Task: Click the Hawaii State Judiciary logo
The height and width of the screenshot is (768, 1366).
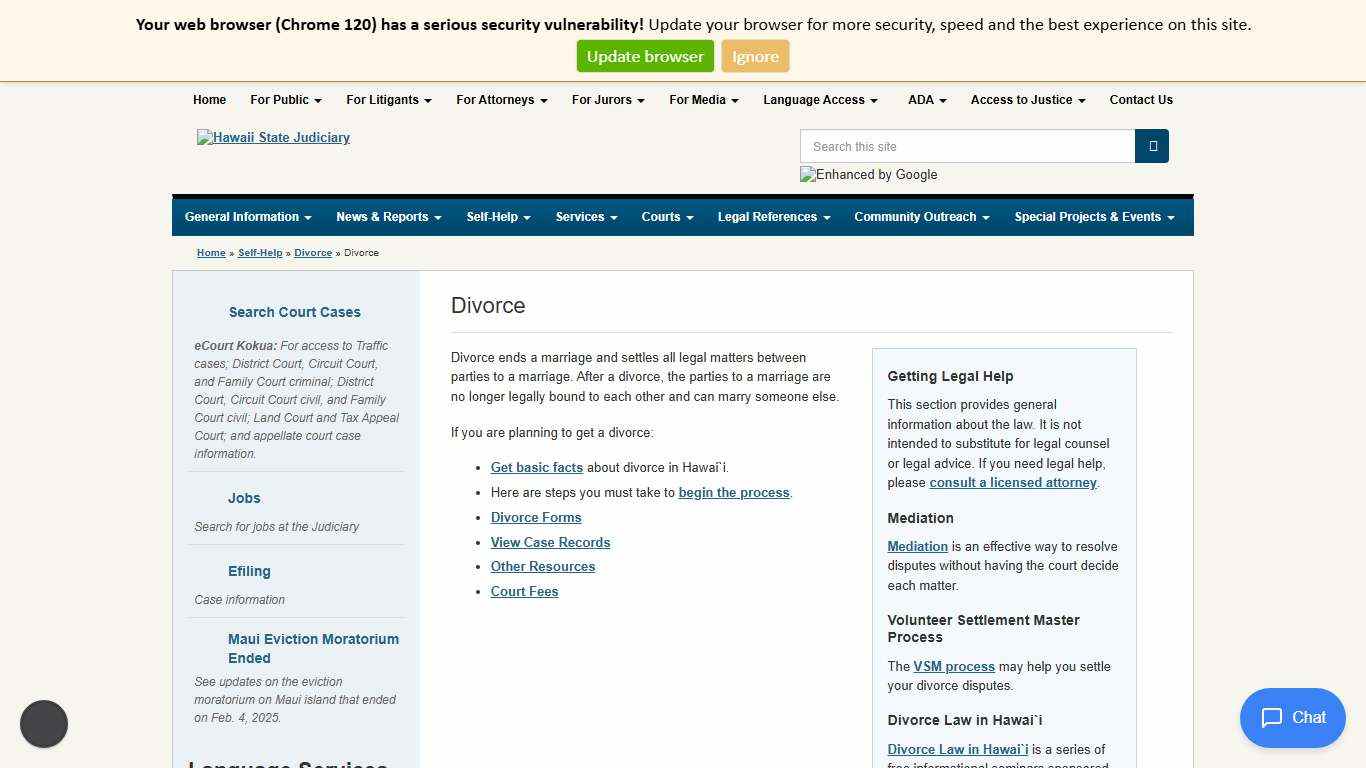Action: [273, 138]
